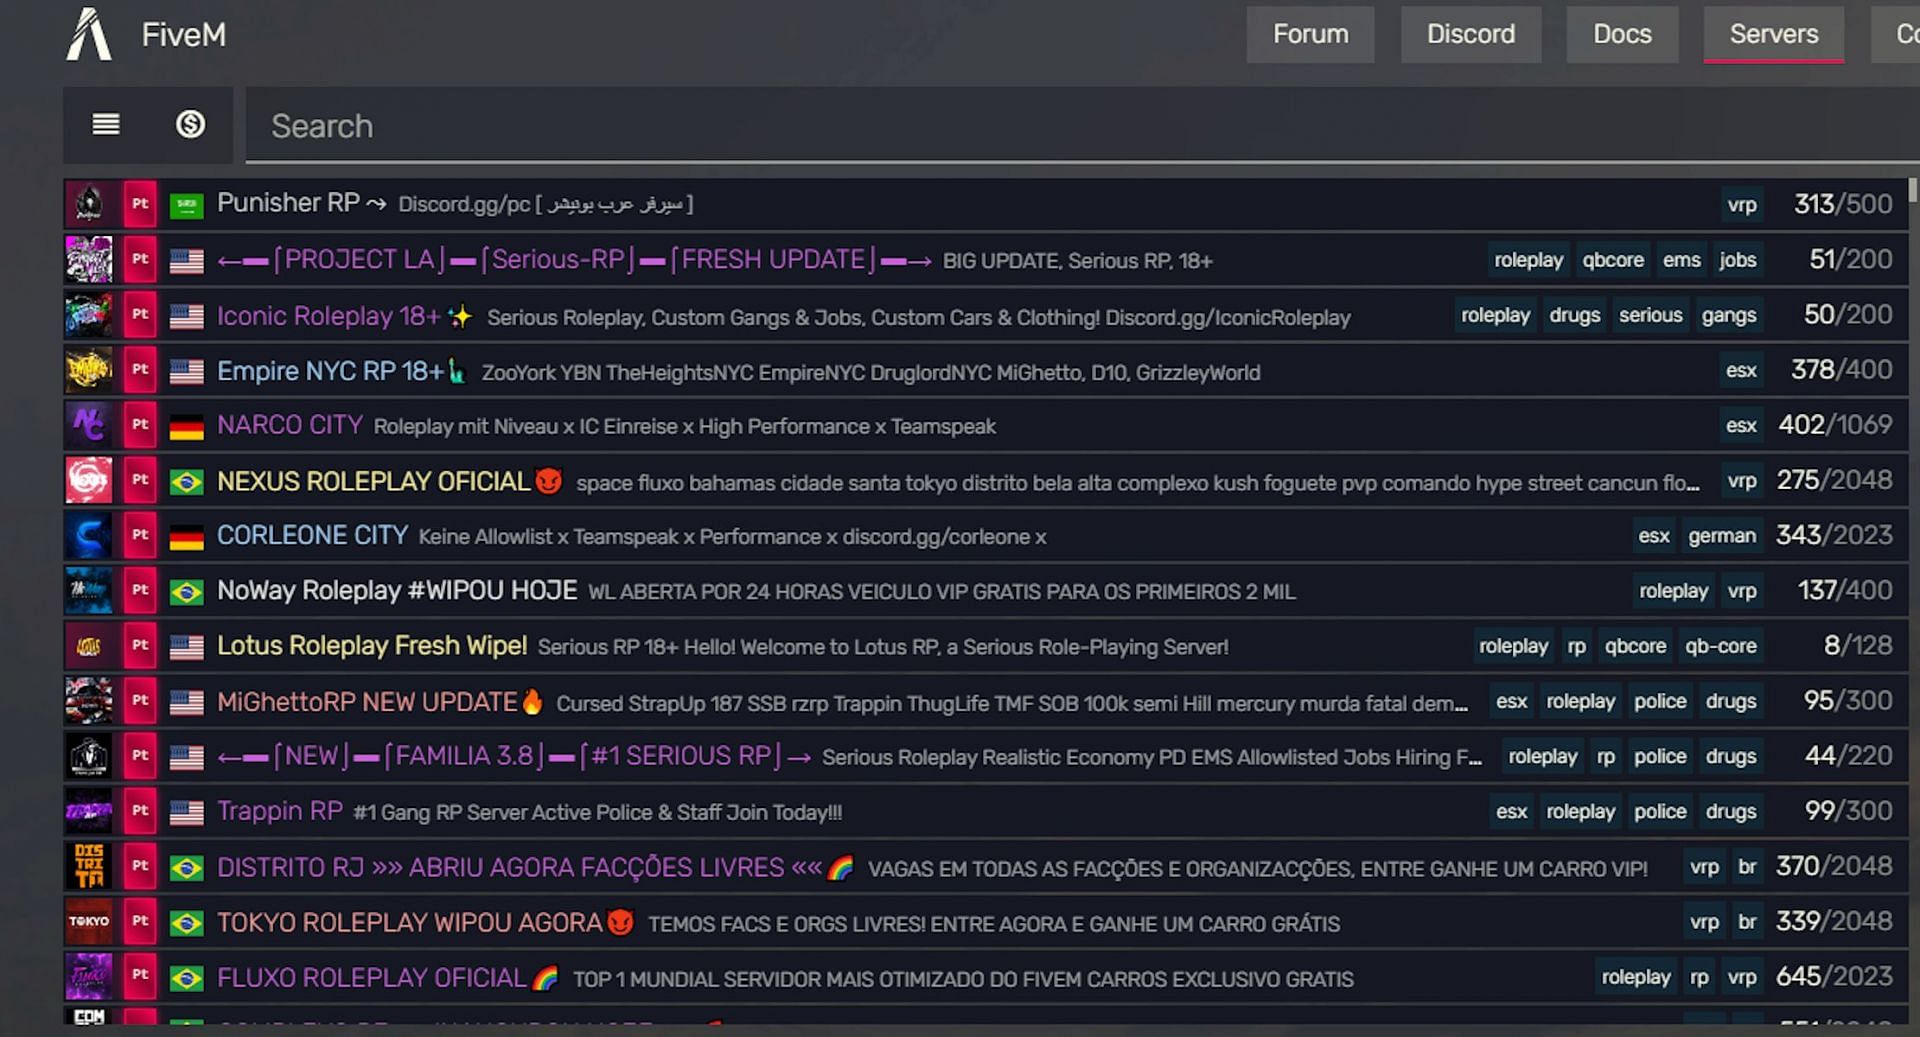Click Punisher RP server avatar icon

[x=89, y=204]
